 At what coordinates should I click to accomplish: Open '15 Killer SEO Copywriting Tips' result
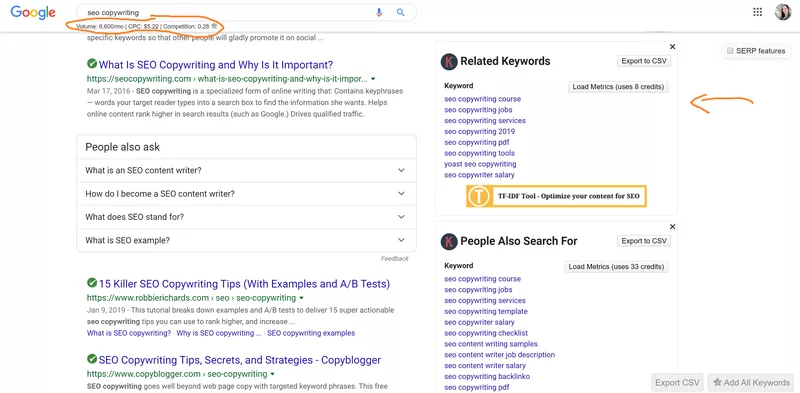tap(244, 284)
